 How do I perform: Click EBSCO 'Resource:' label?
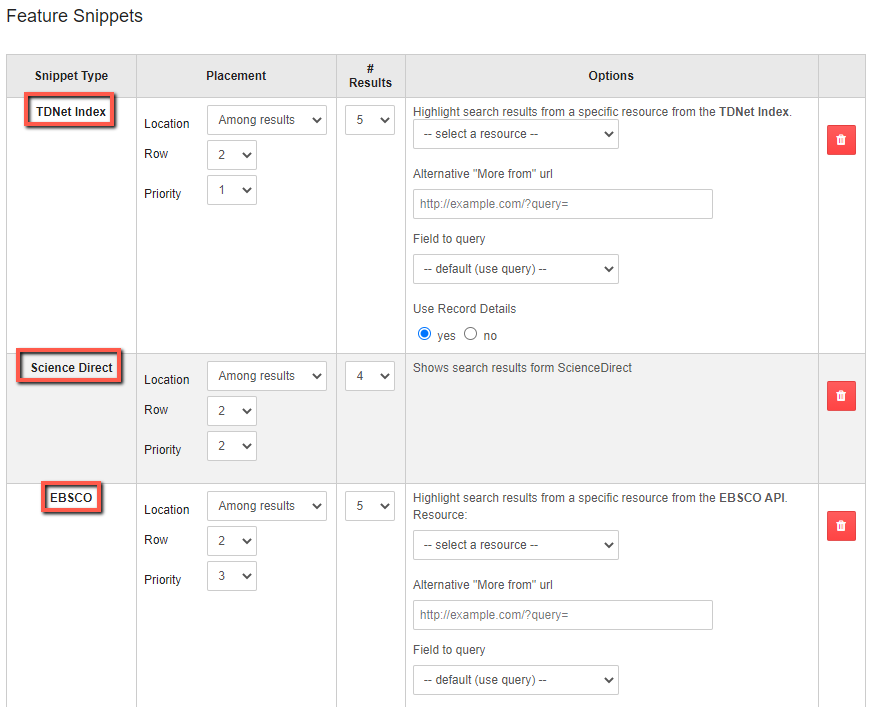click(x=440, y=515)
